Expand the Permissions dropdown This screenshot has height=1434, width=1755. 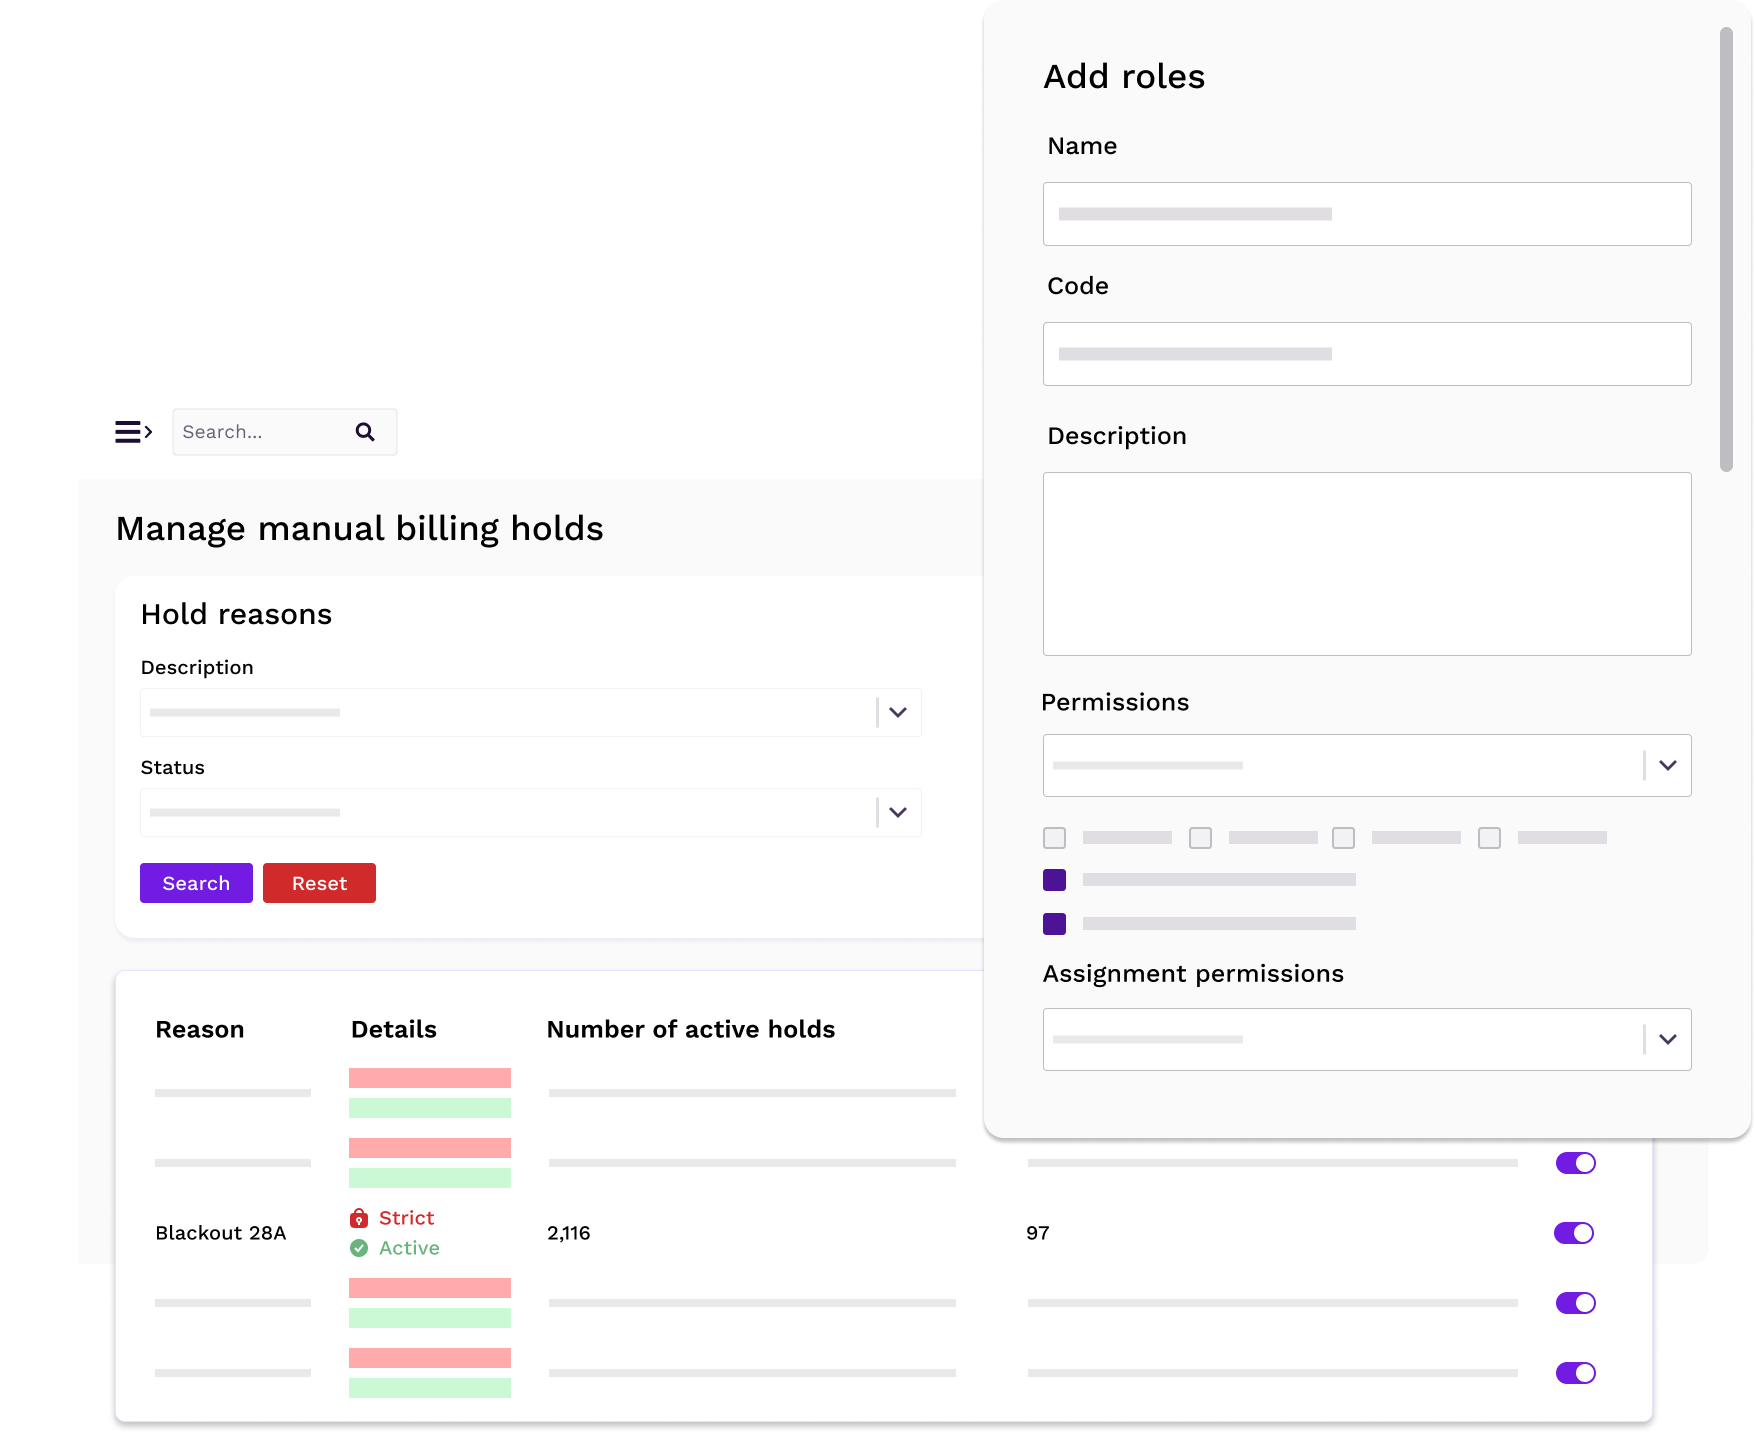pyautogui.click(x=1667, y=765)
